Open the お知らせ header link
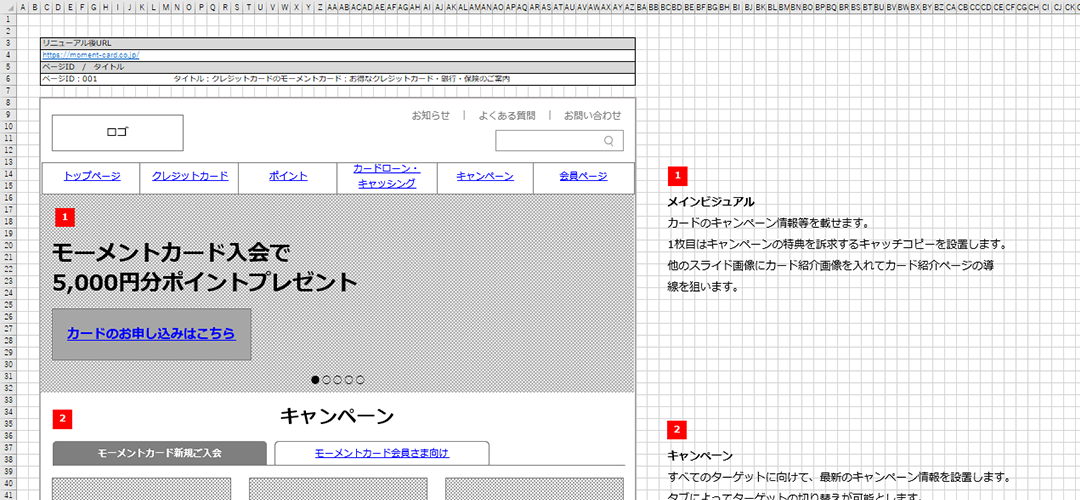Screen dimensions: 1080x500 click(x=430, y=115)
